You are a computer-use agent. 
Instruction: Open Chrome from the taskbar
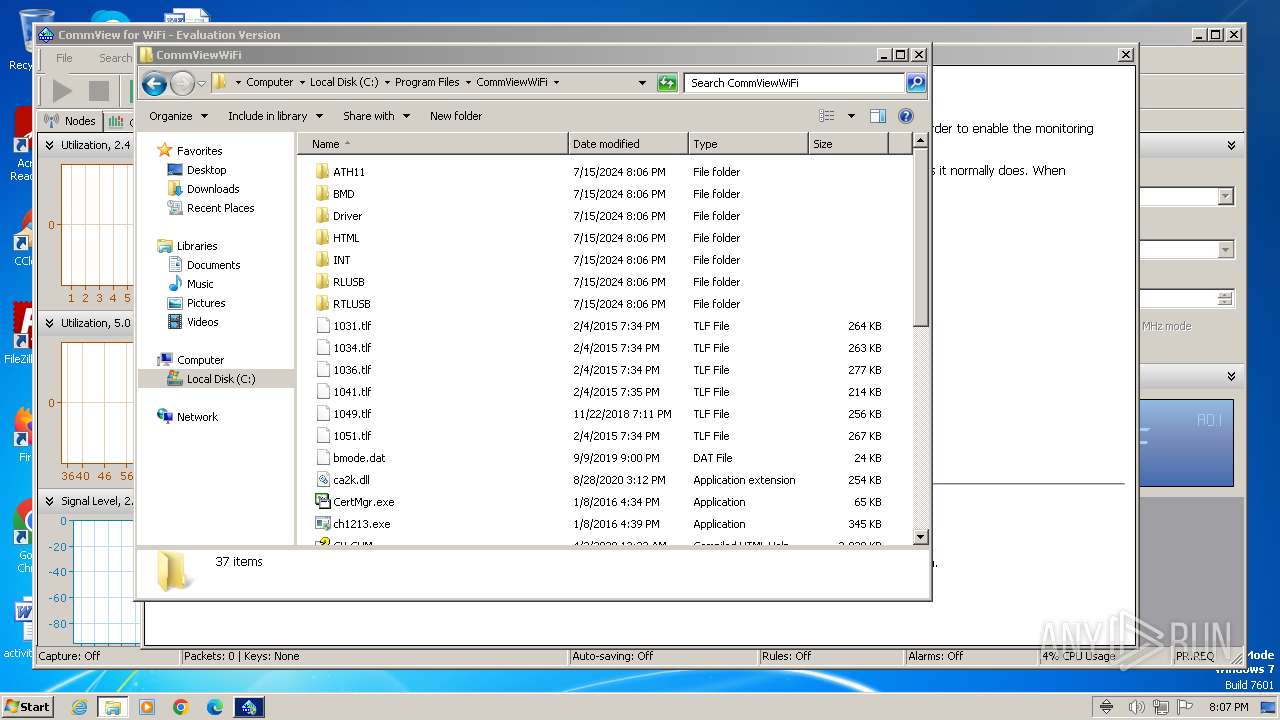click(x=181, y=707)
